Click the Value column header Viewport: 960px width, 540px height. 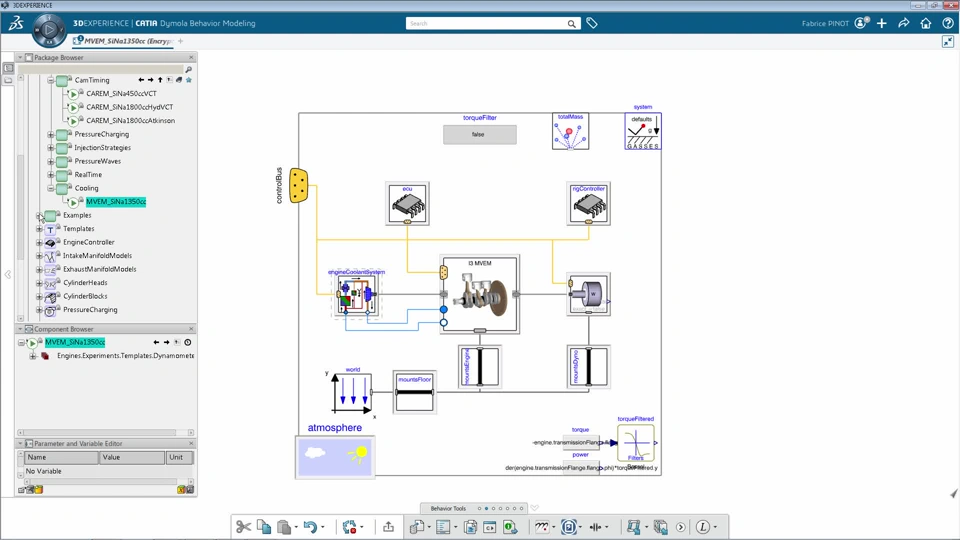click(x=132, y=457)
